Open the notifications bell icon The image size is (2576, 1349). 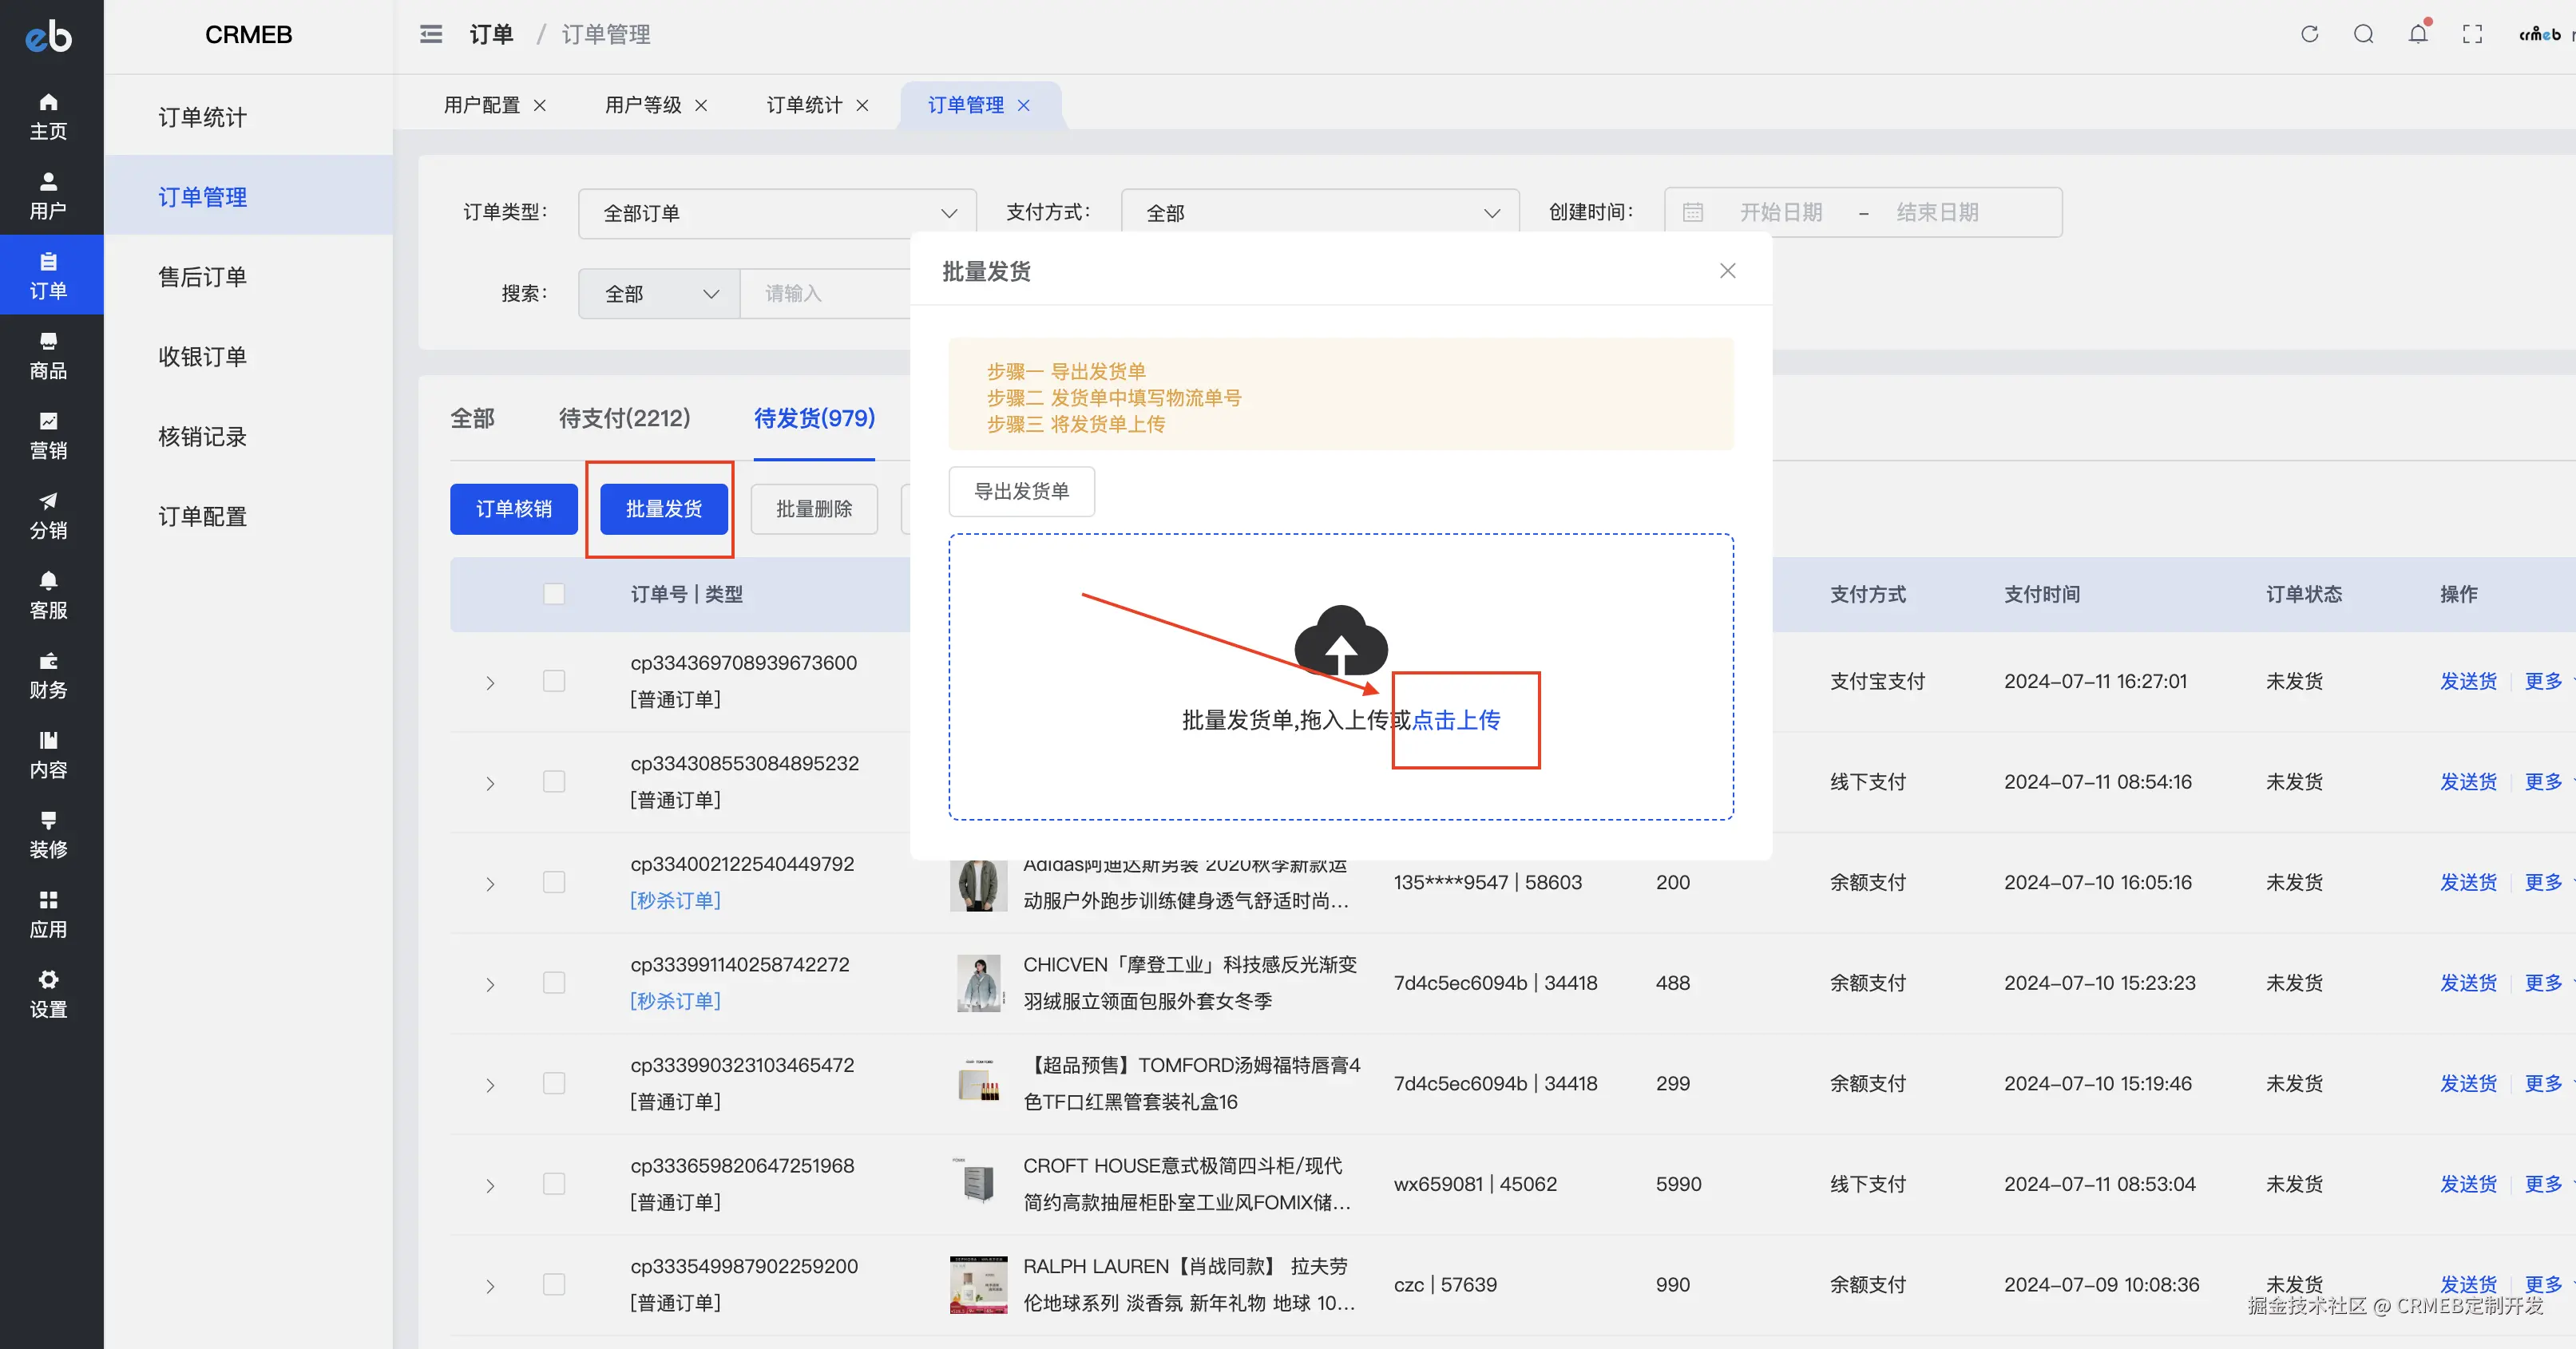click(x=2417, y=34)
